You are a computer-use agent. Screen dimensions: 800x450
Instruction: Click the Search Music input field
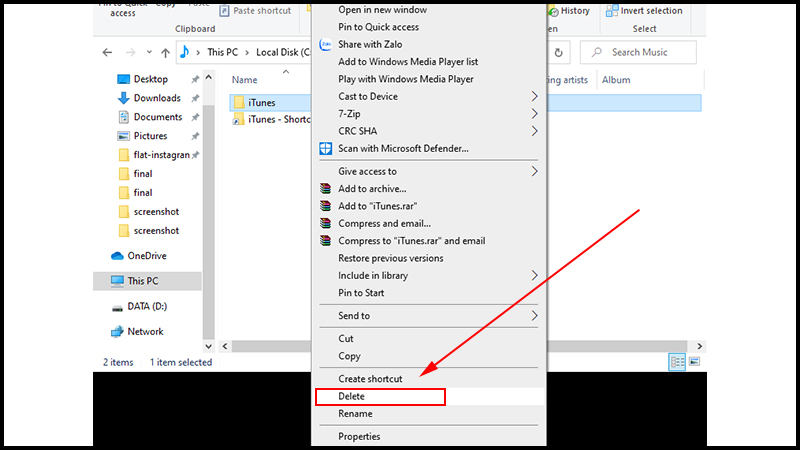point(638,52)
